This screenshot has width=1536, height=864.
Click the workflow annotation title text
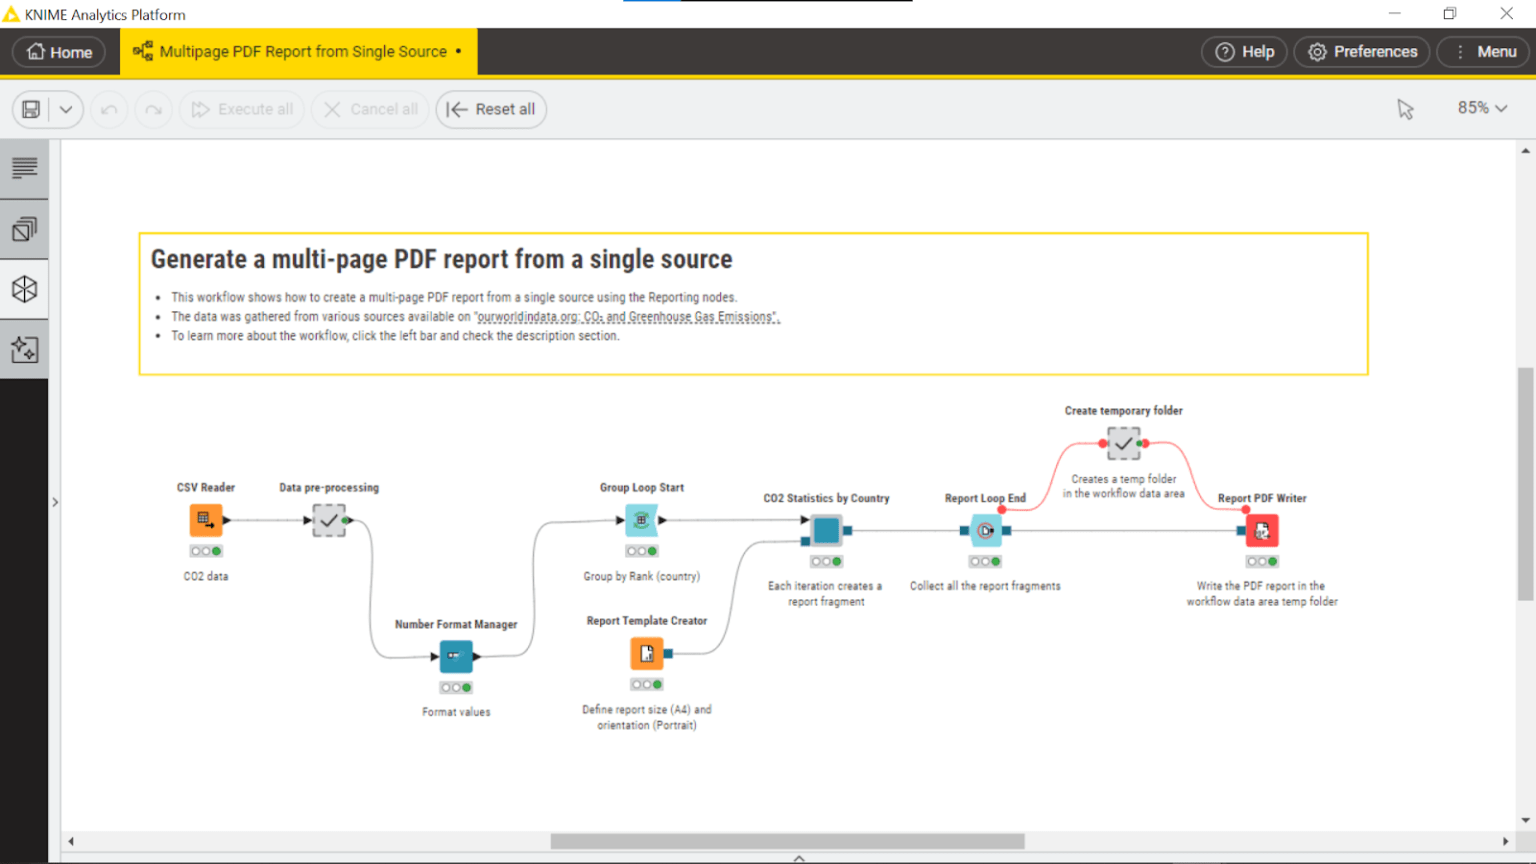[441, 259]
